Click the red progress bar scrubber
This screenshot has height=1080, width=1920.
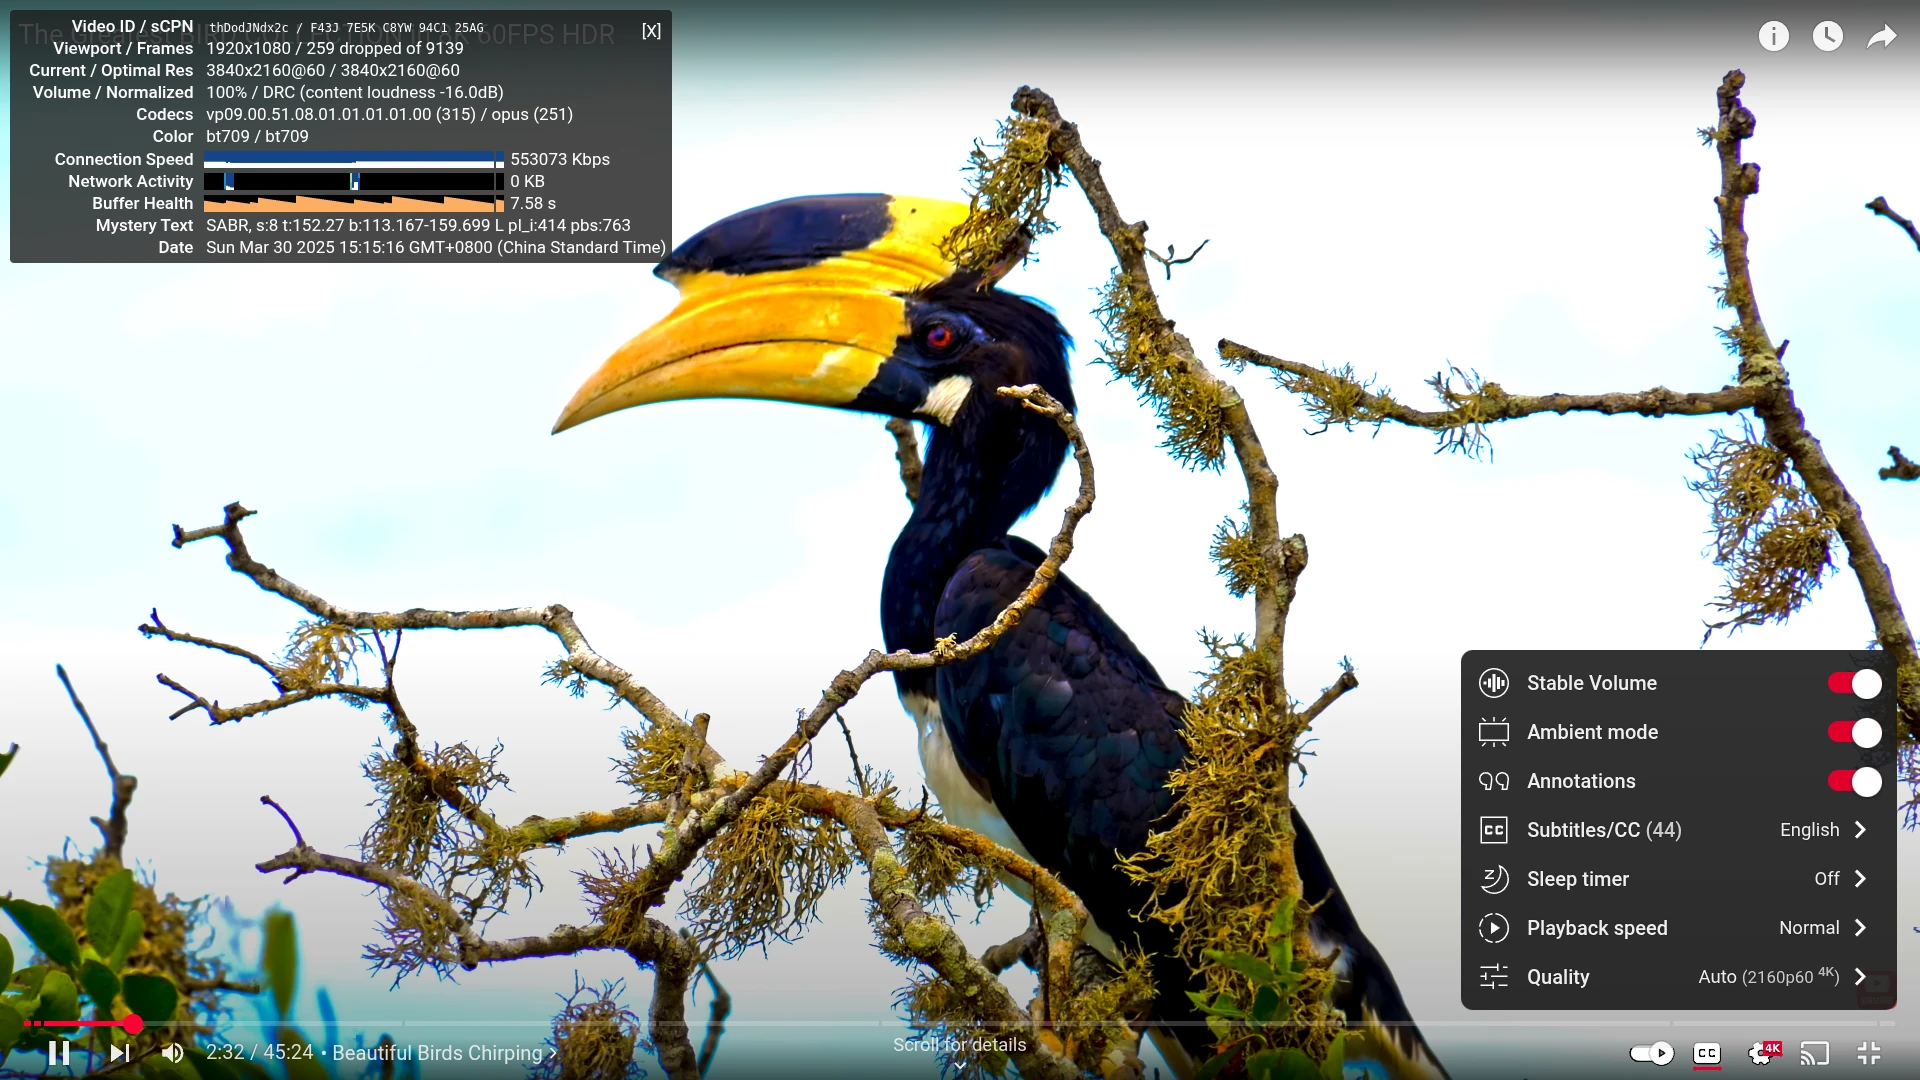133,1024
